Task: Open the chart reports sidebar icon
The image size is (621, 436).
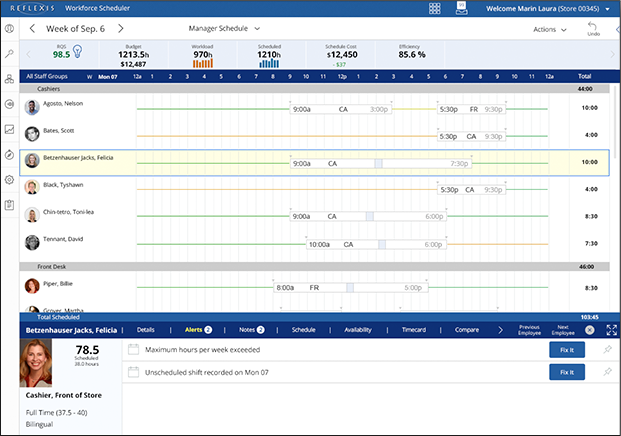Action: [x=9, y=129]
